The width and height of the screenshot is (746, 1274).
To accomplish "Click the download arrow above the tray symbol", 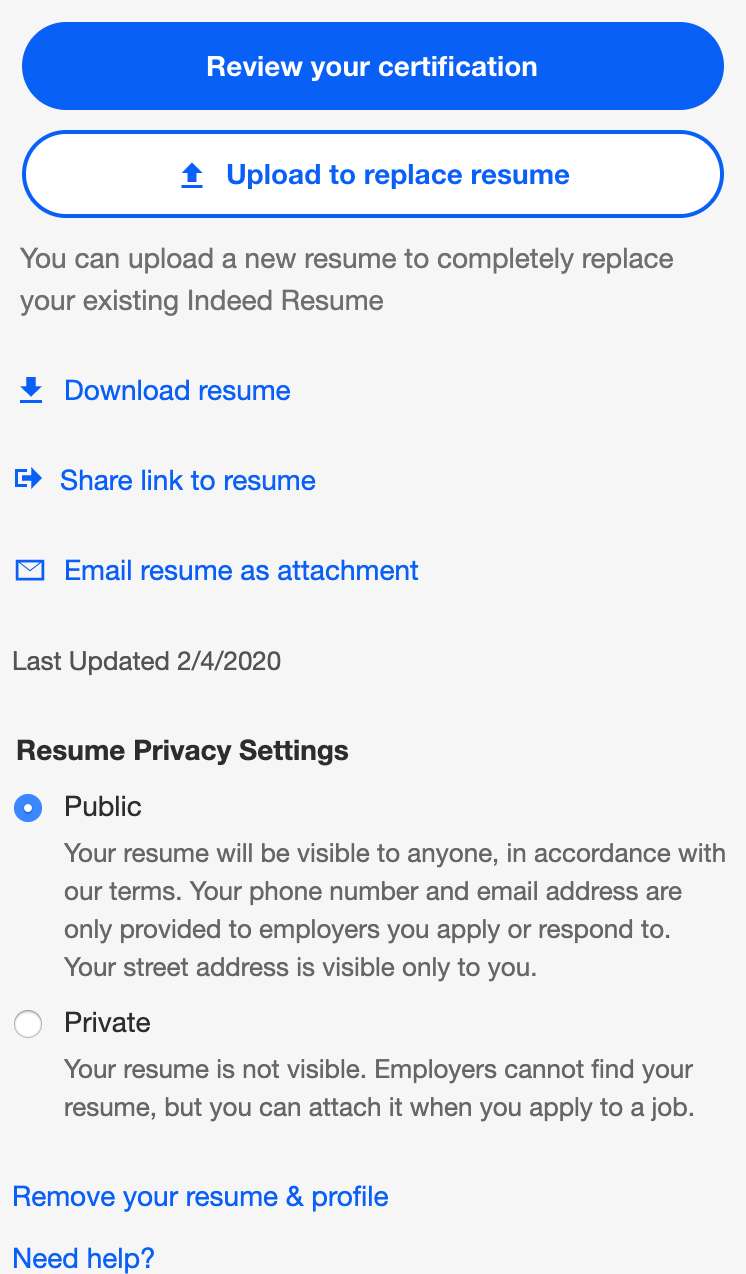I will [31, 390].
